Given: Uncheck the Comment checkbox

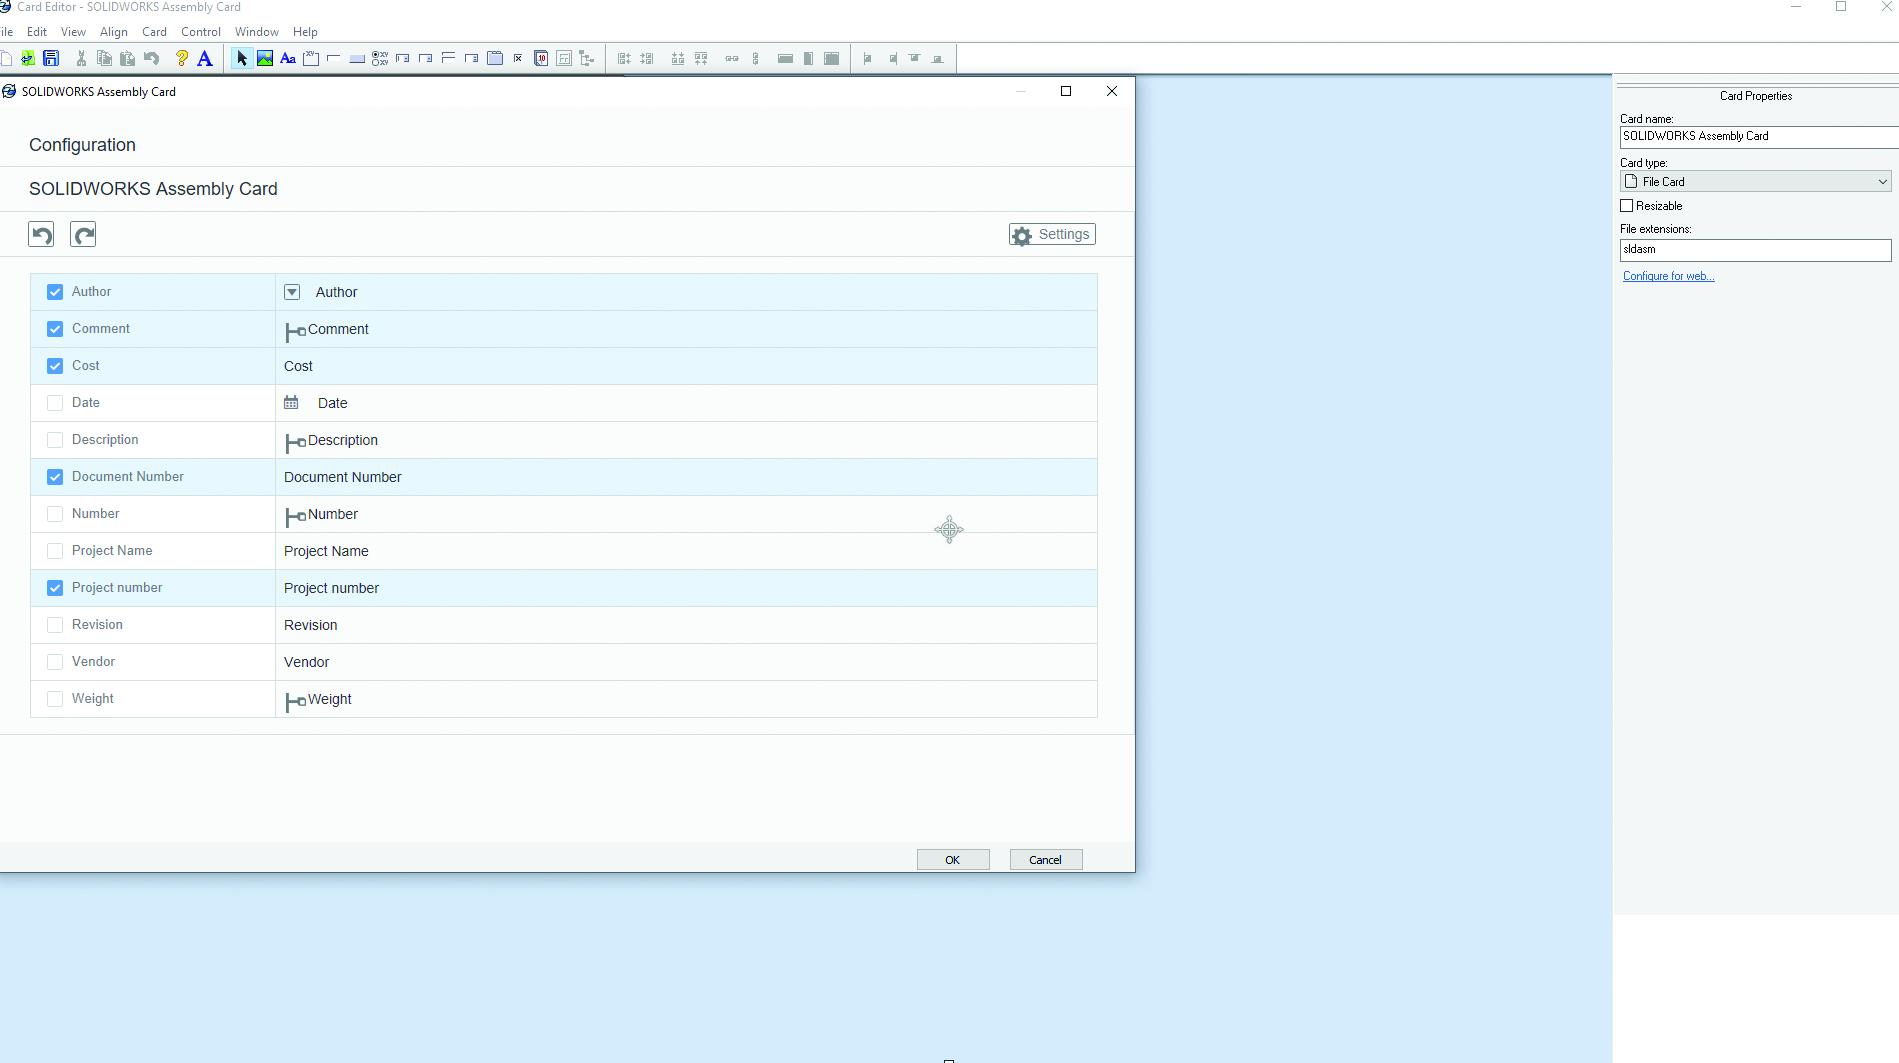Looking at the screenshot, I should pos(55,329).
